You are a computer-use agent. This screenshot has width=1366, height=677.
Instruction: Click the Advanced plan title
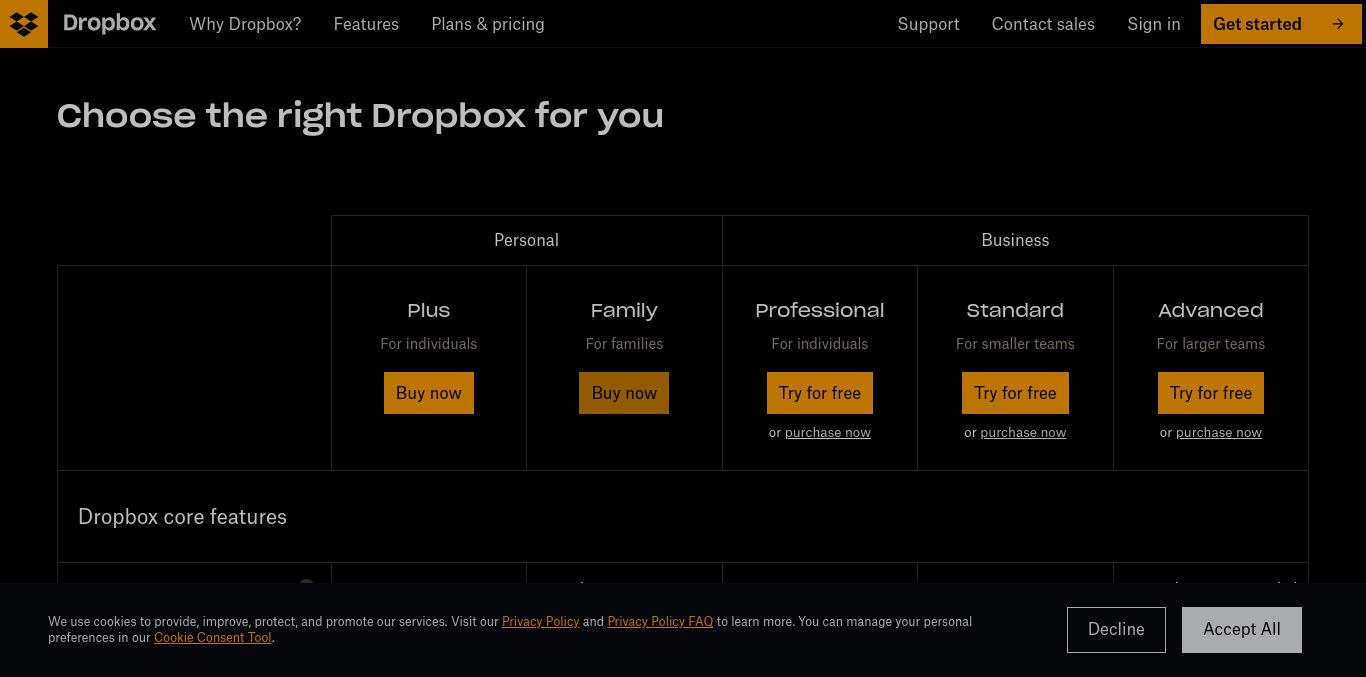pyautogui.click(x=1211, y=311)
